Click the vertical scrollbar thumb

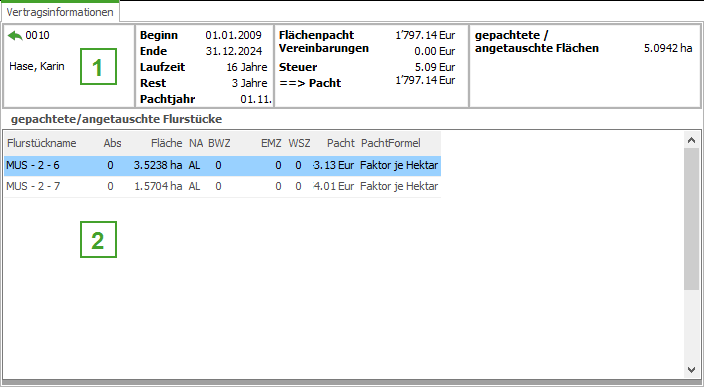[x=691, y=219]
